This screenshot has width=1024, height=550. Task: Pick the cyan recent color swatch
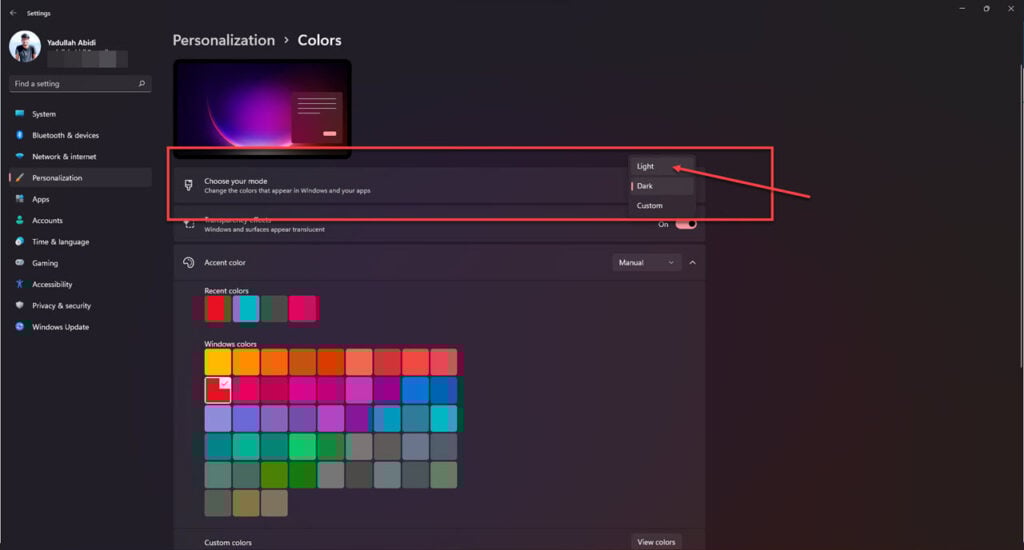[246, 309]
